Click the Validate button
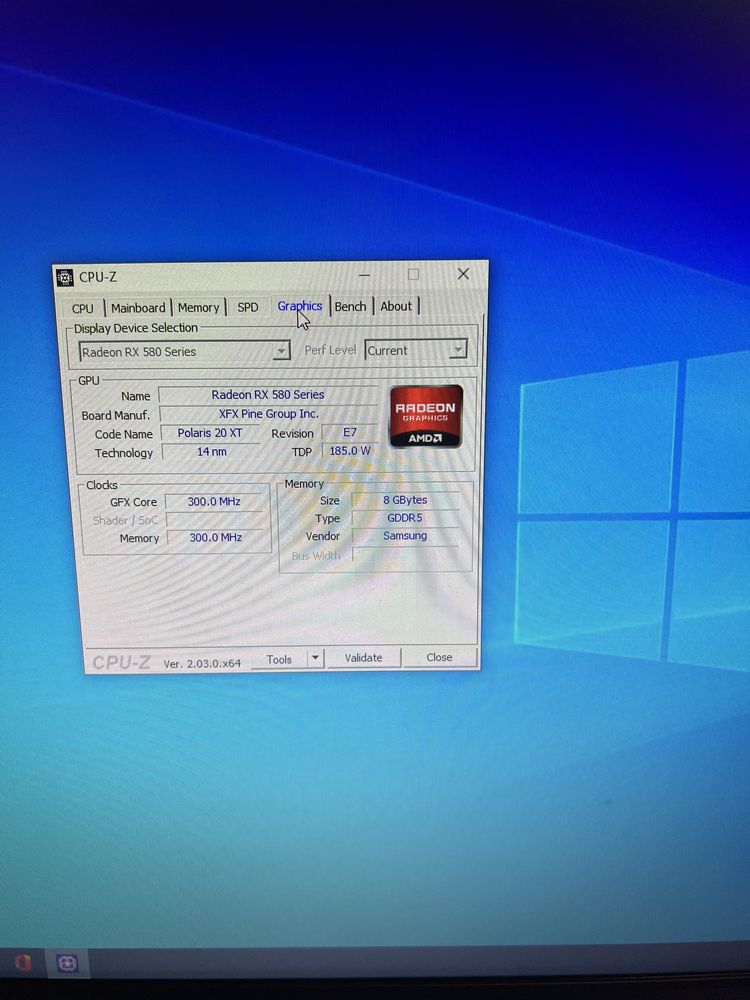This screenshot has width=750, height=1000. point(364,658)
